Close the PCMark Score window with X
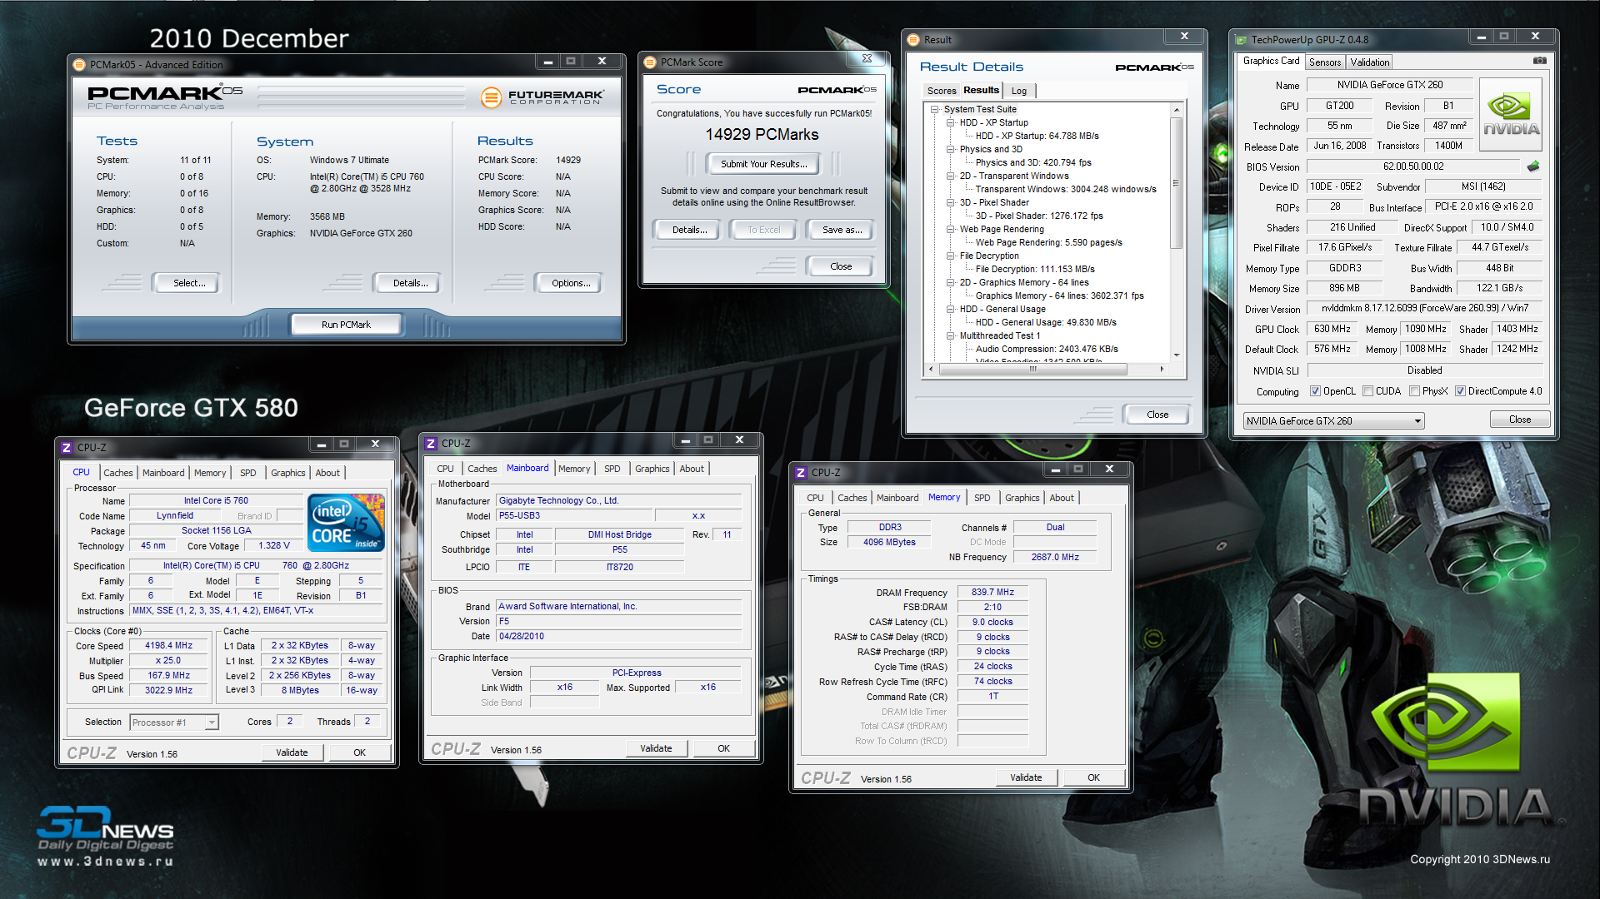1600x899 pixels. 867,59
